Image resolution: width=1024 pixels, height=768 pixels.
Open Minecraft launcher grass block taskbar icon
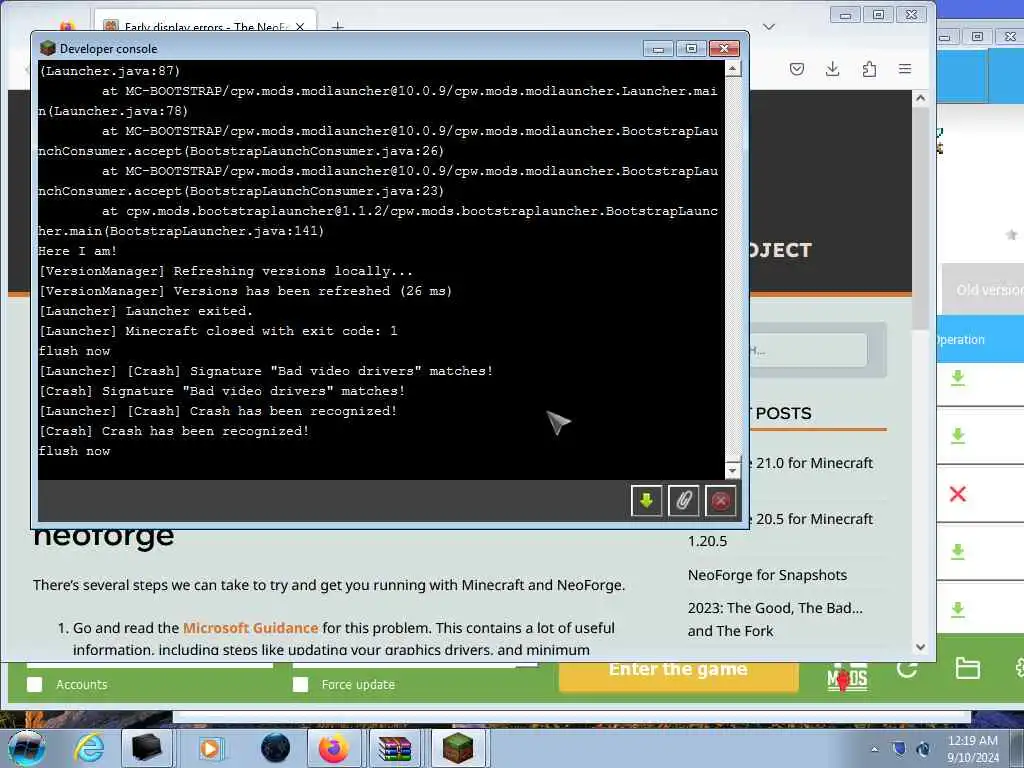pyautogui.click(x=458, y=748)
